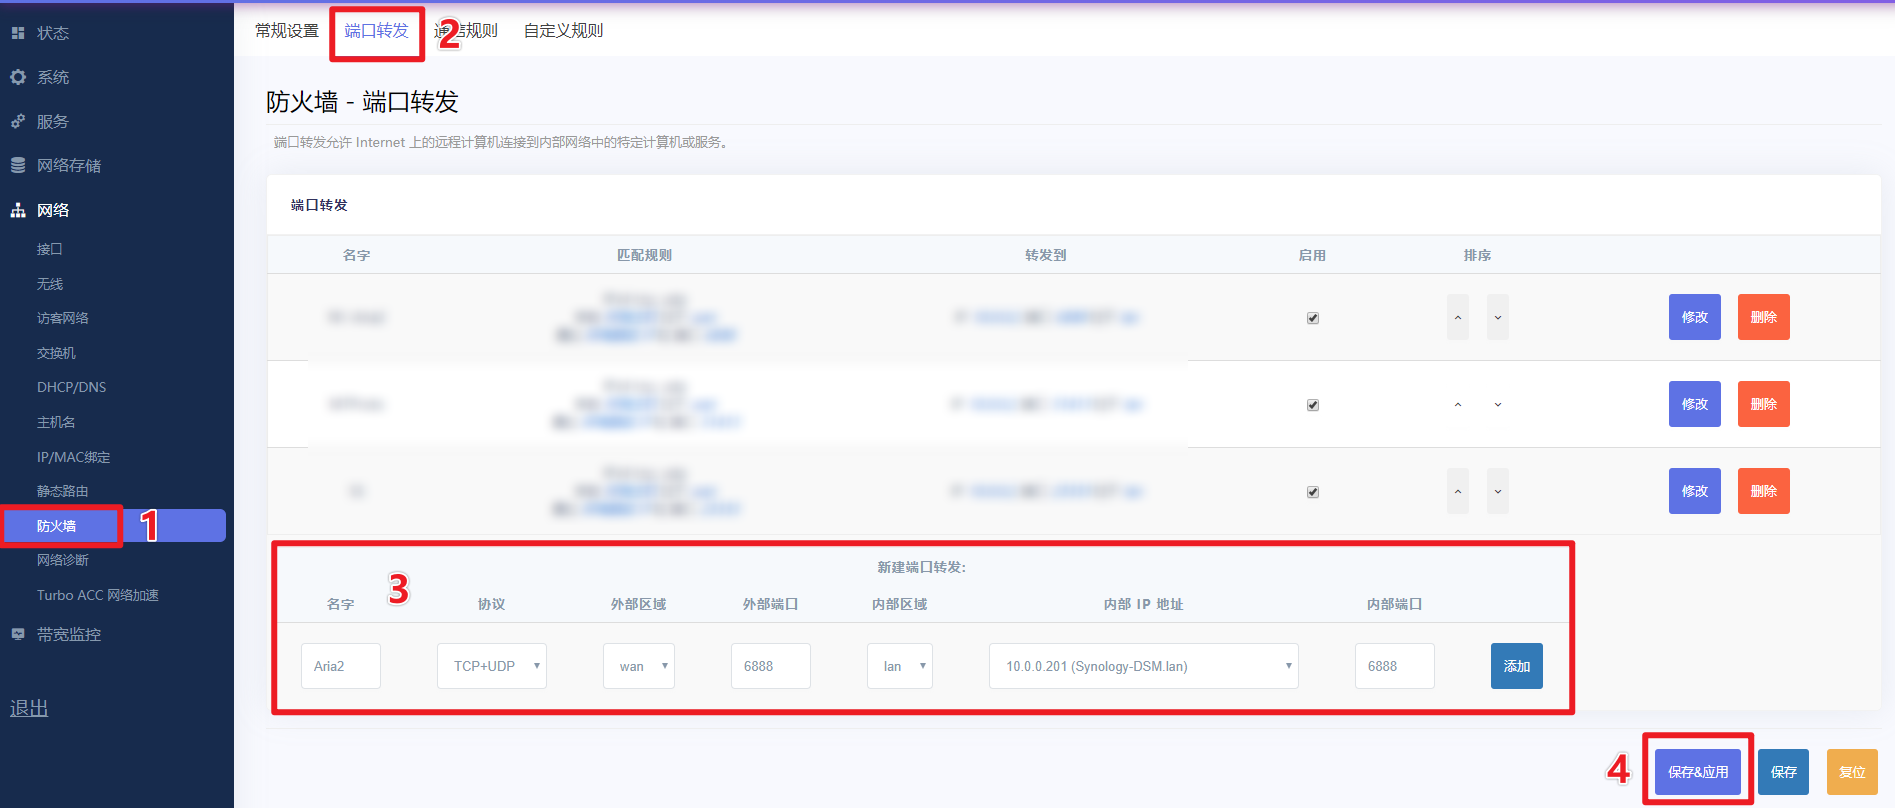The image size is (1895, 808).
Task: Switch to the 自定义规则 tab
Action: tap(564, 31)
